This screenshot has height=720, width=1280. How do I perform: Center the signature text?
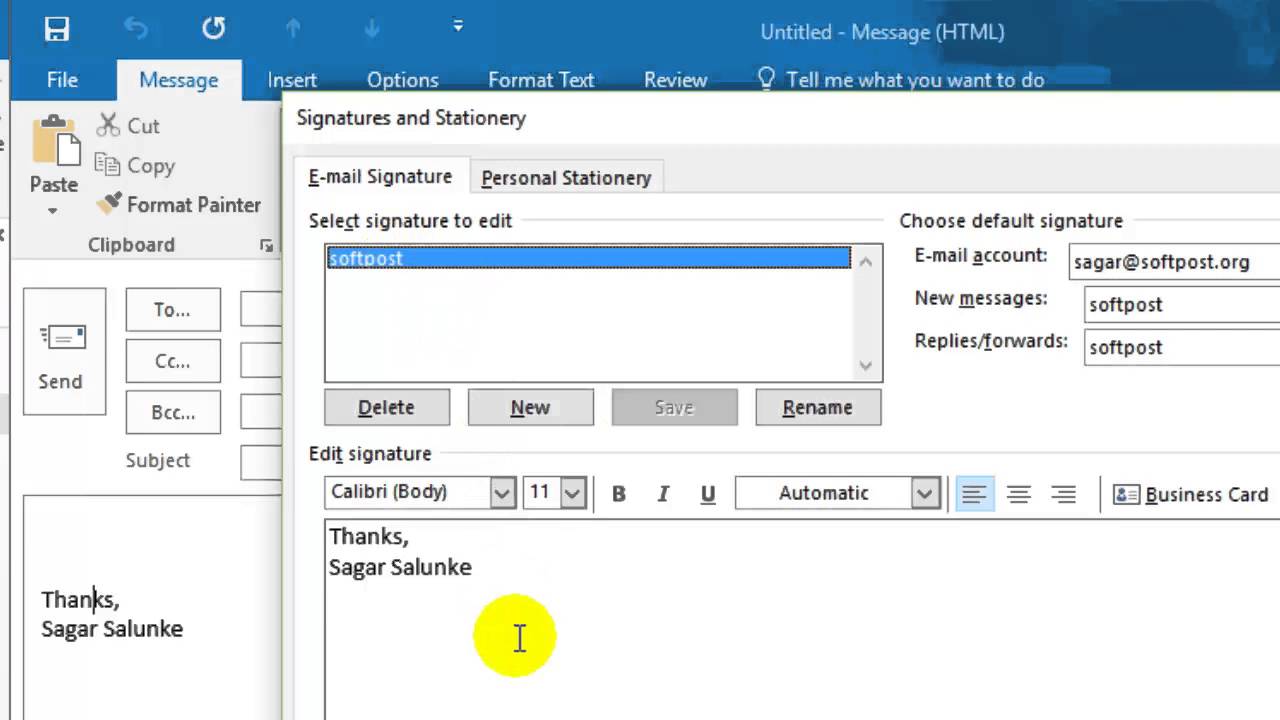1019,493
